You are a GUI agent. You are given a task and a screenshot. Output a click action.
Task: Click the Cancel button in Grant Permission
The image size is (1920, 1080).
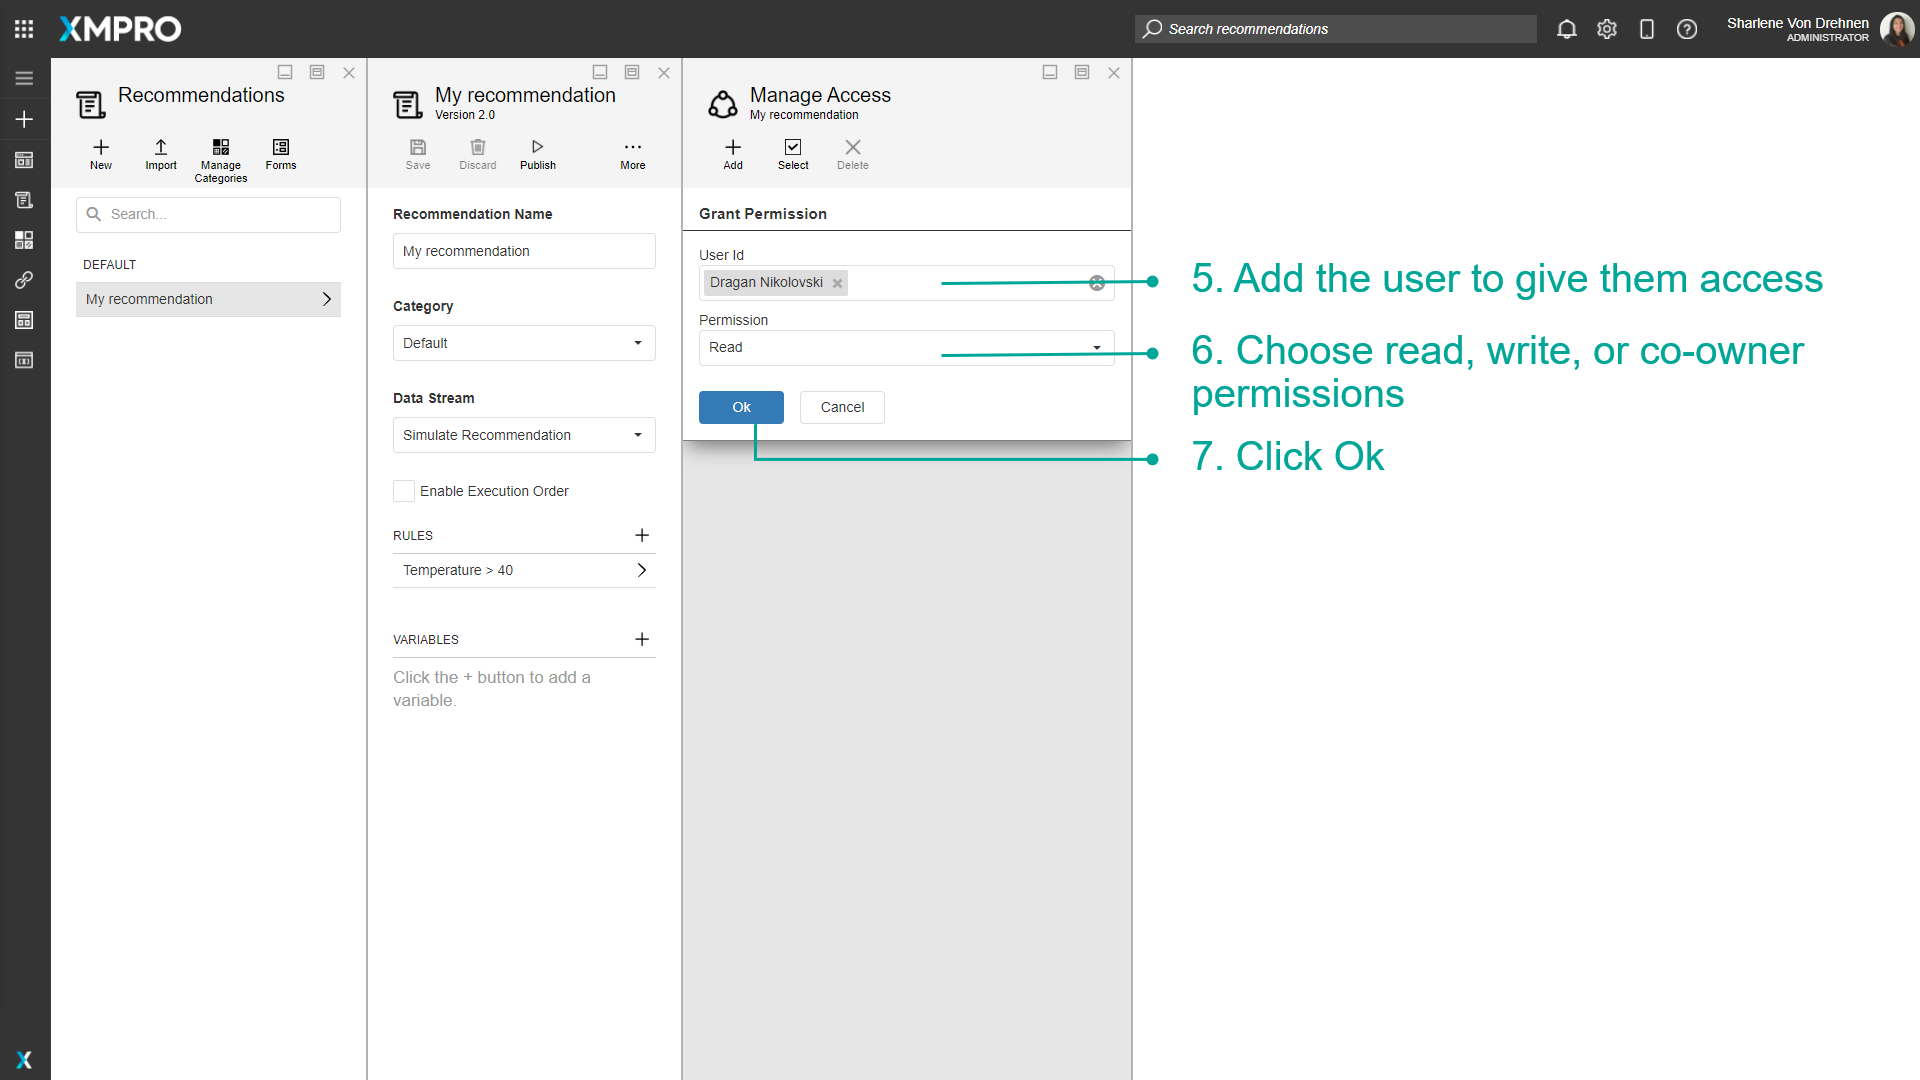(x=842, y=407)
